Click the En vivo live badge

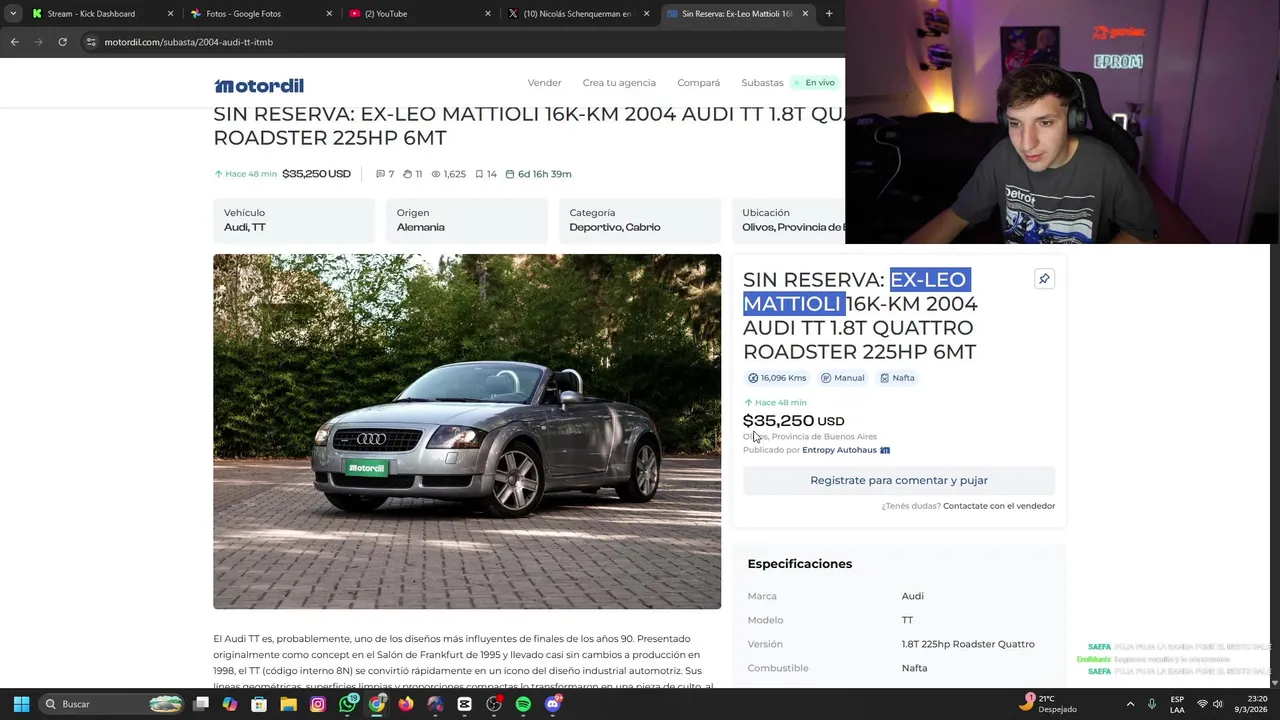tap(814, 83)
